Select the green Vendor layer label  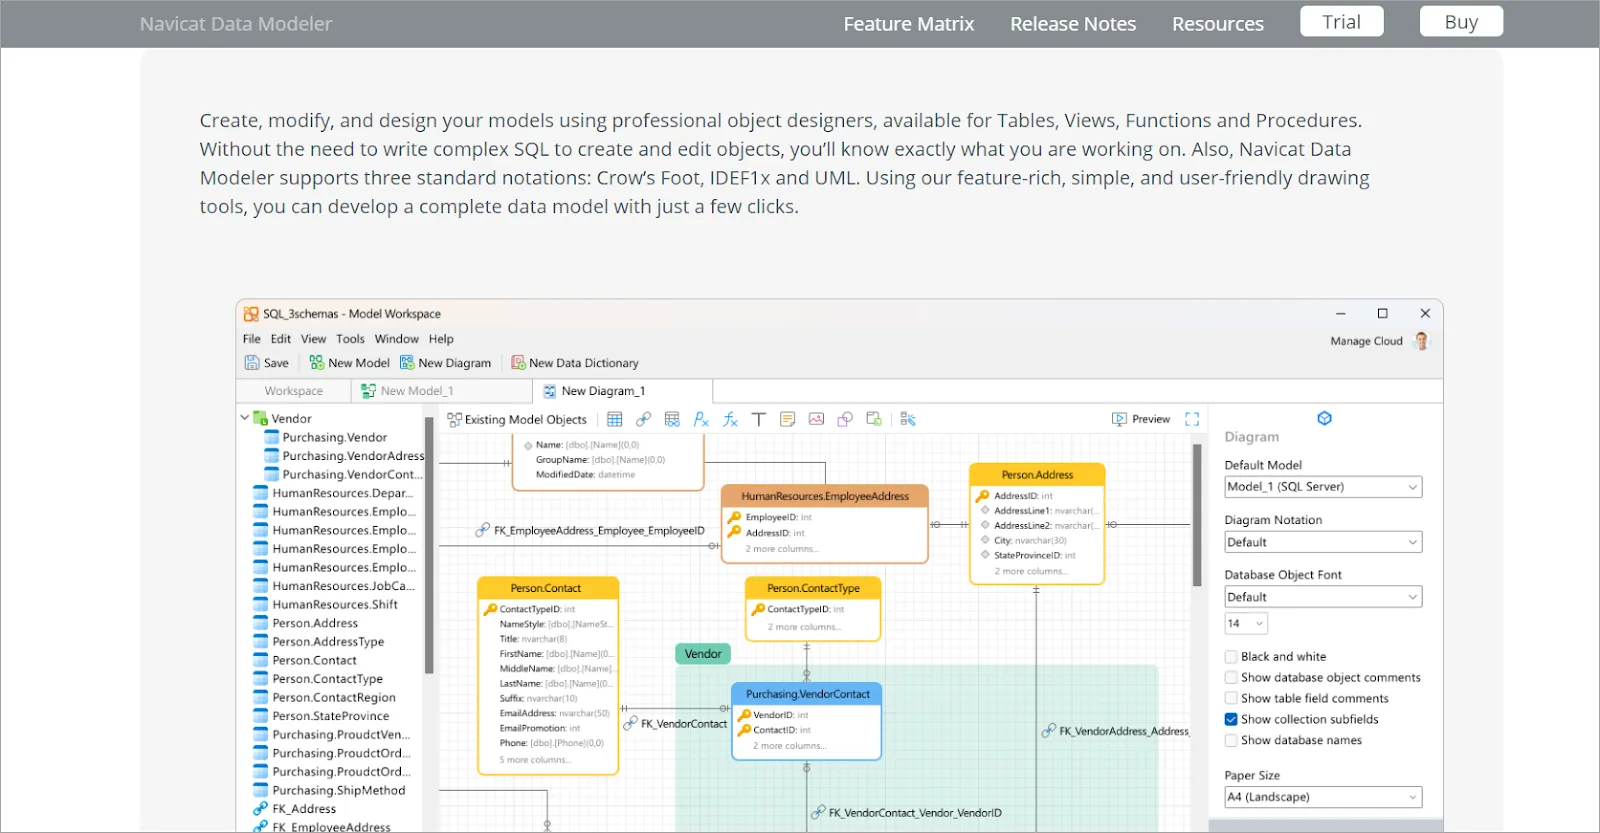click(x=704, y=654)
